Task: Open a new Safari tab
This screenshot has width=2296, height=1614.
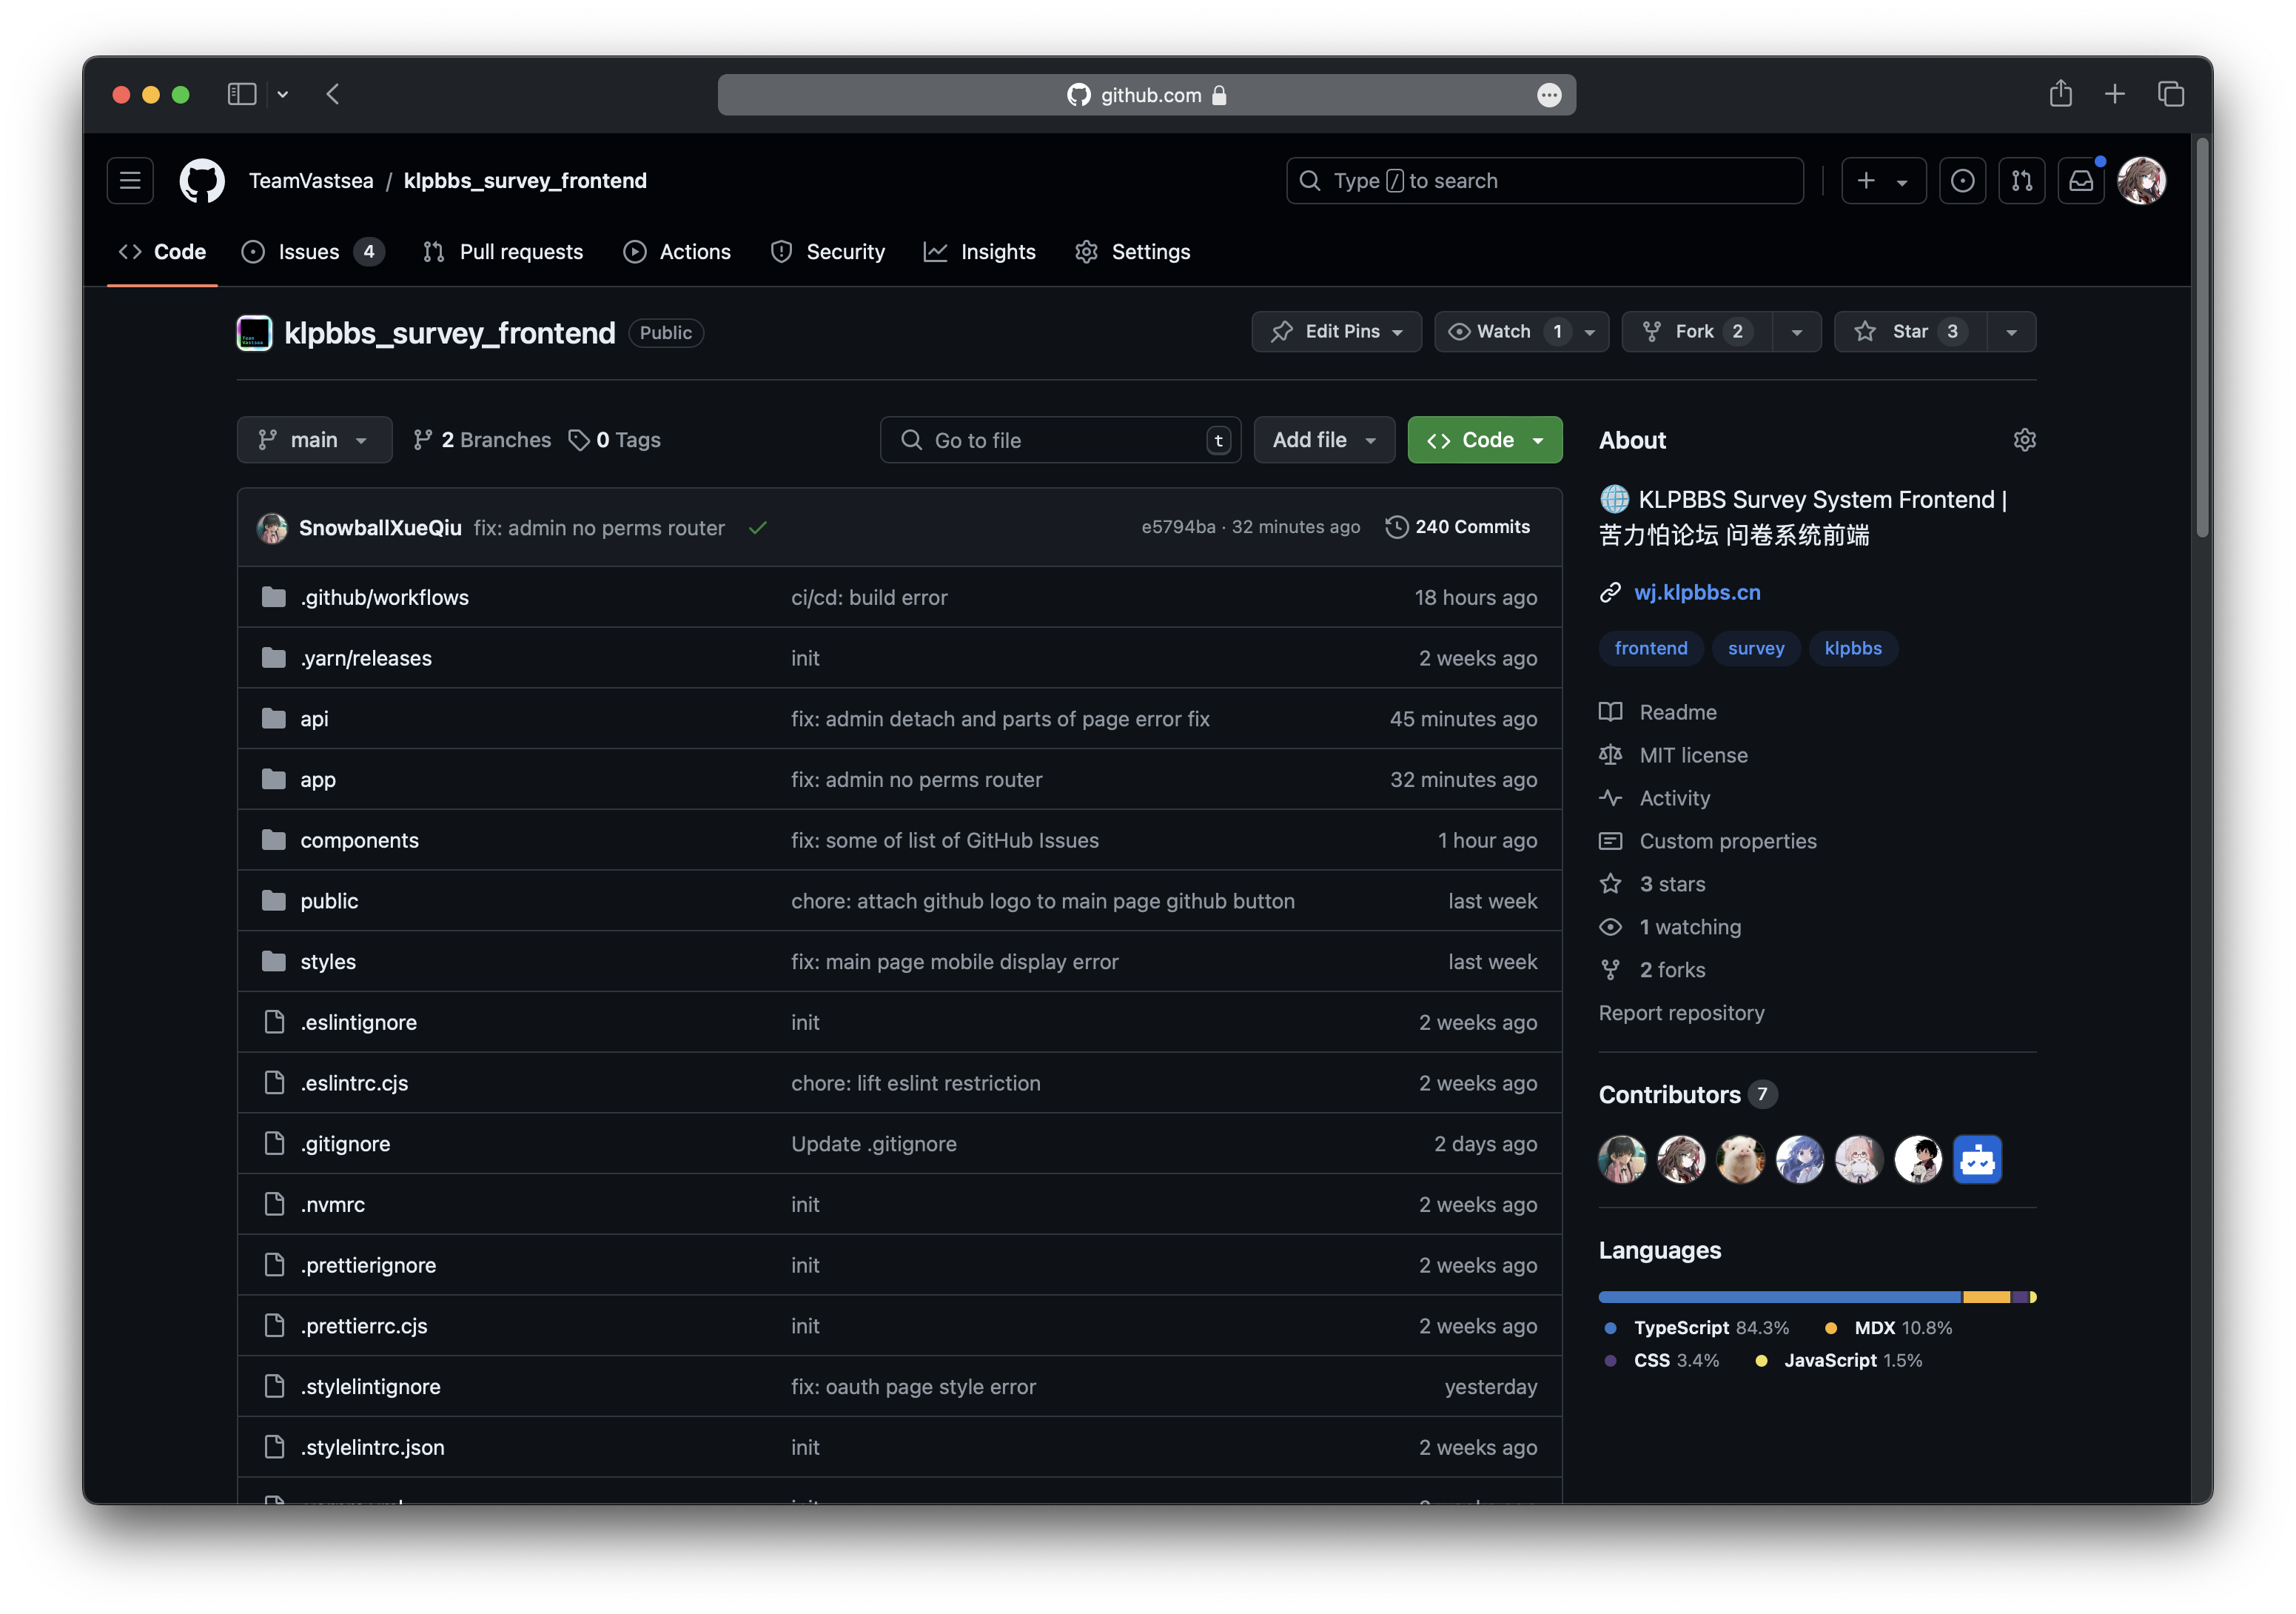Action: point(2114,94)
